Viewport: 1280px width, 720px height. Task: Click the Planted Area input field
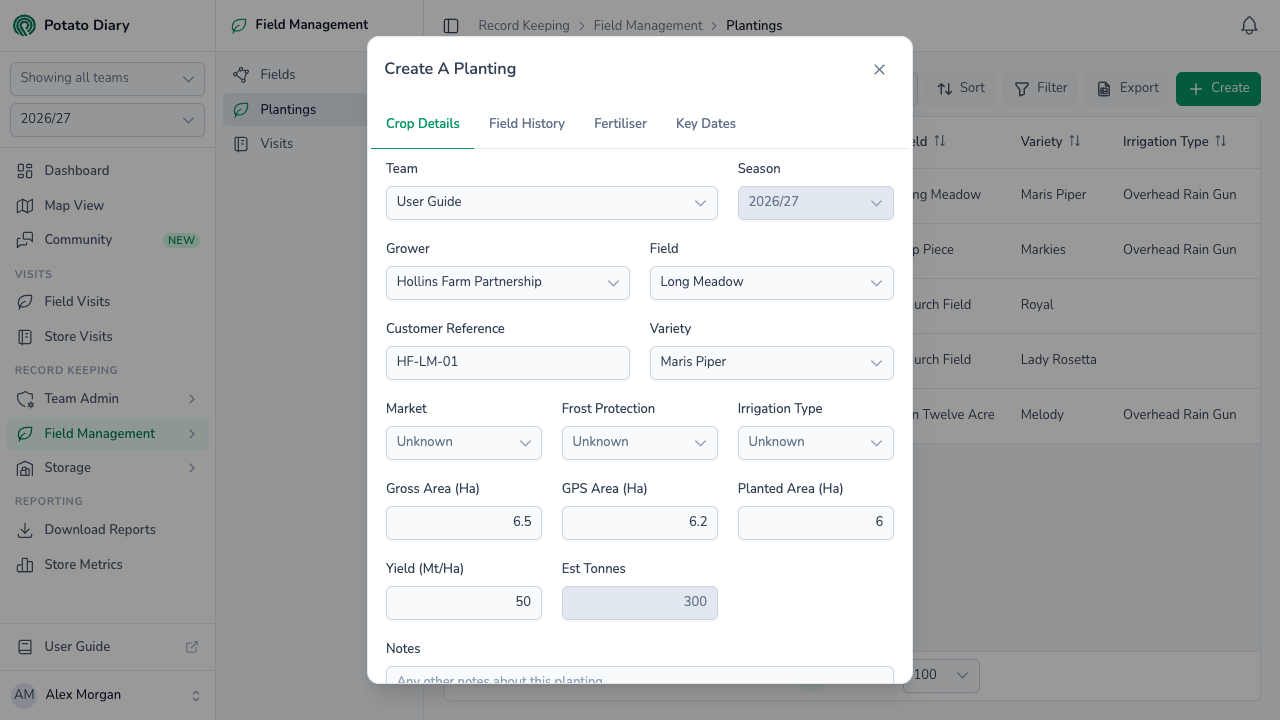[x=816, y=523]
